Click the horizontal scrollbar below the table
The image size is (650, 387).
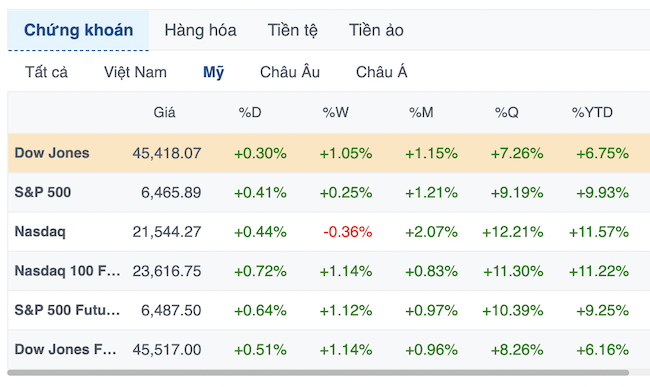pos(318,372)
